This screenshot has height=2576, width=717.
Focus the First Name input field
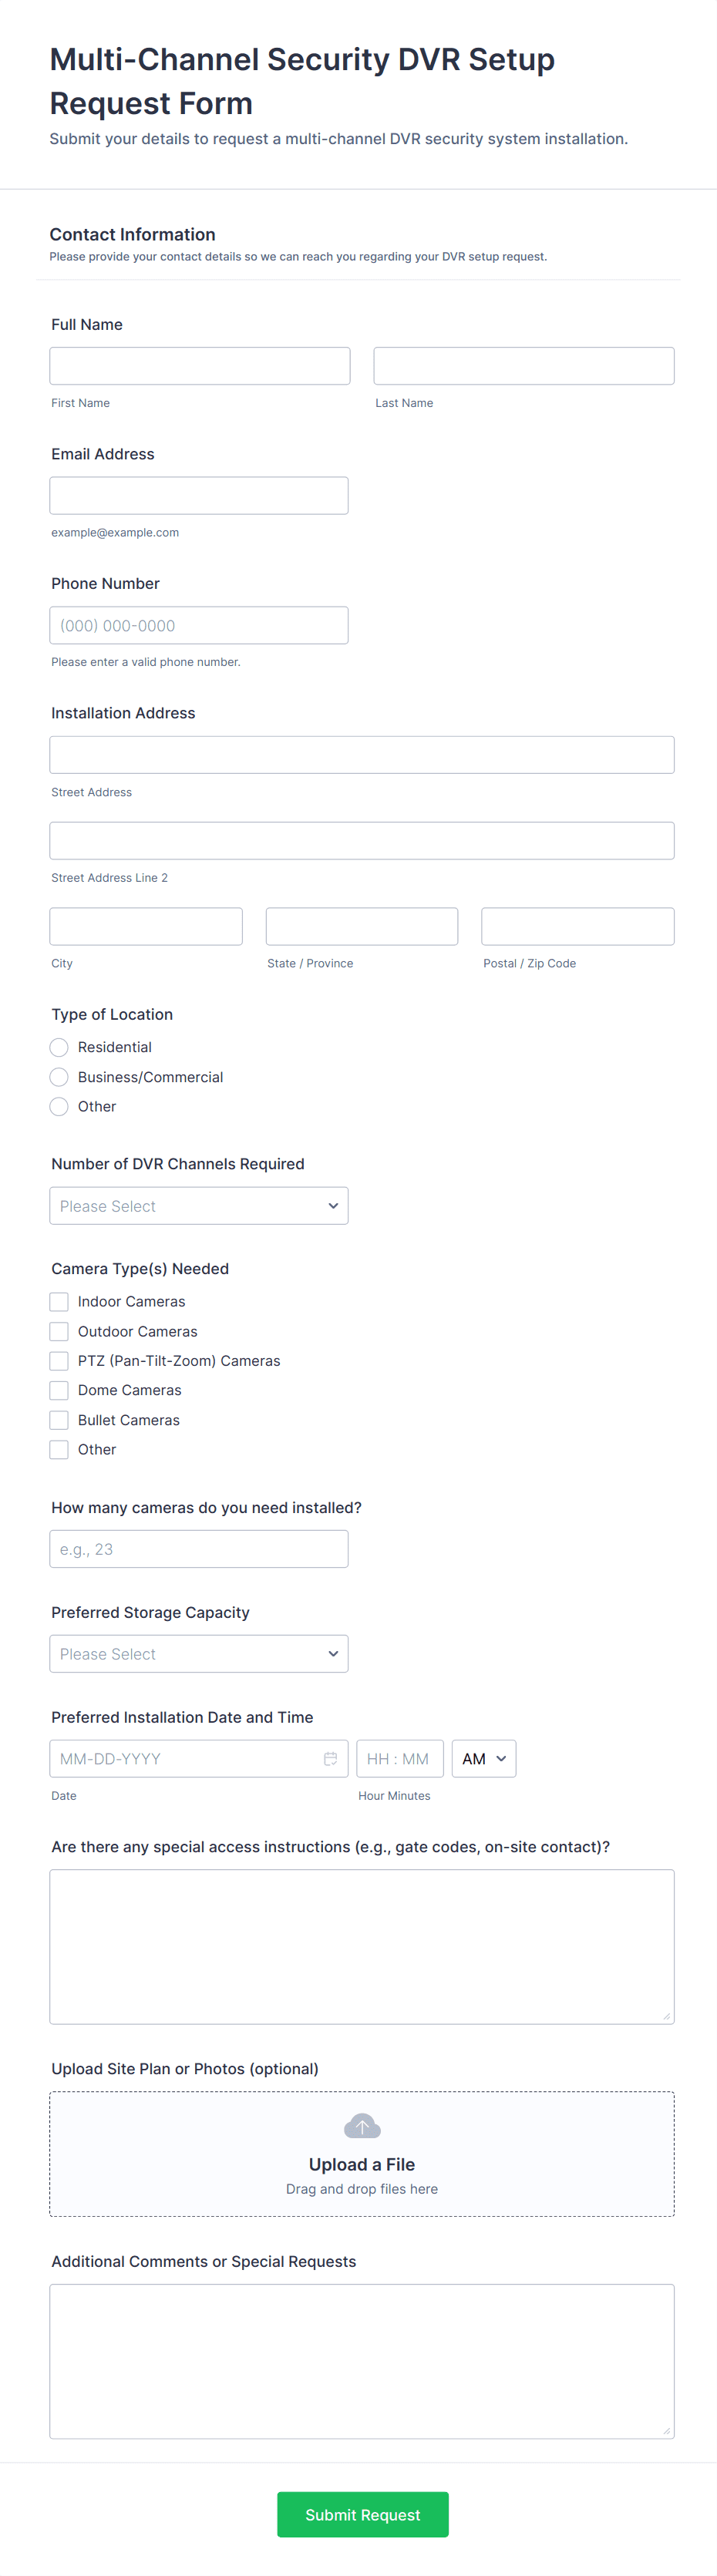click(x=200, y=366)
